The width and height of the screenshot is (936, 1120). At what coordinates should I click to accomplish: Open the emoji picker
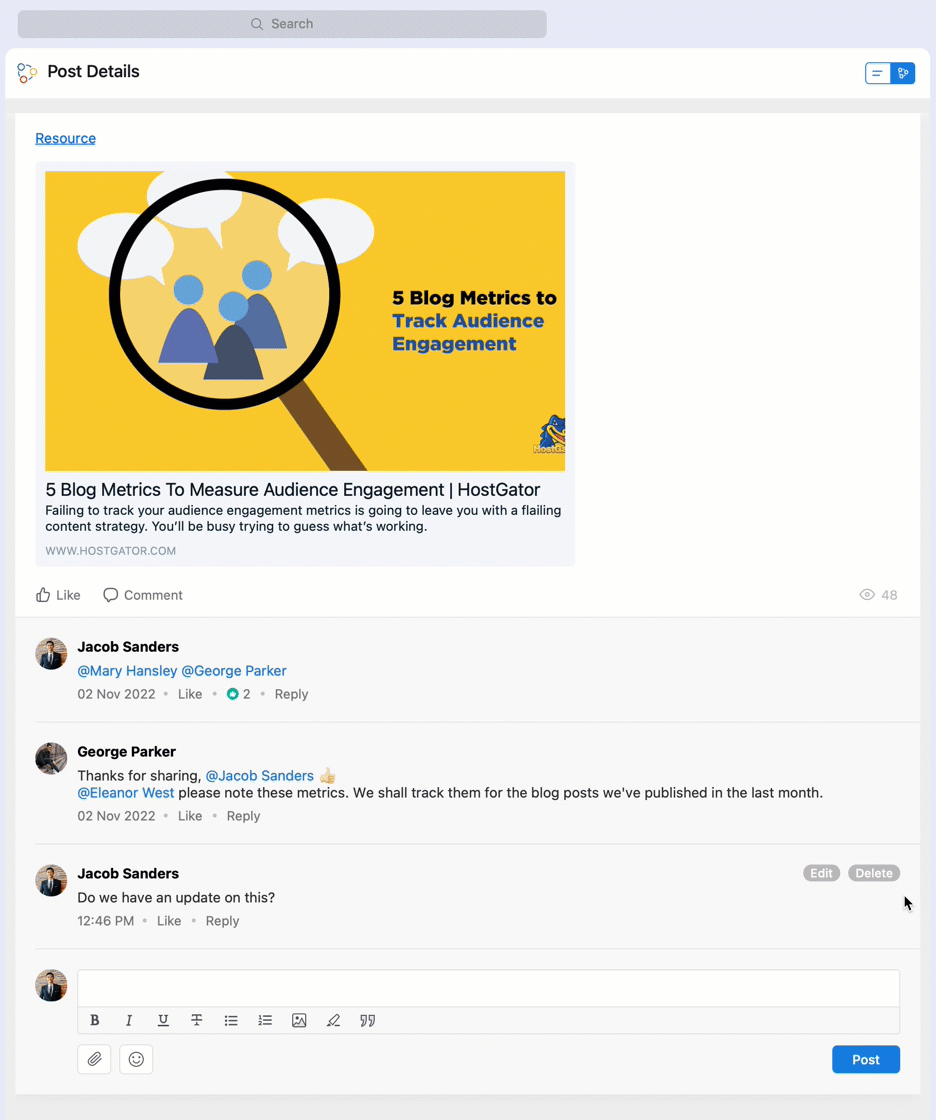tap(136, 1059)
